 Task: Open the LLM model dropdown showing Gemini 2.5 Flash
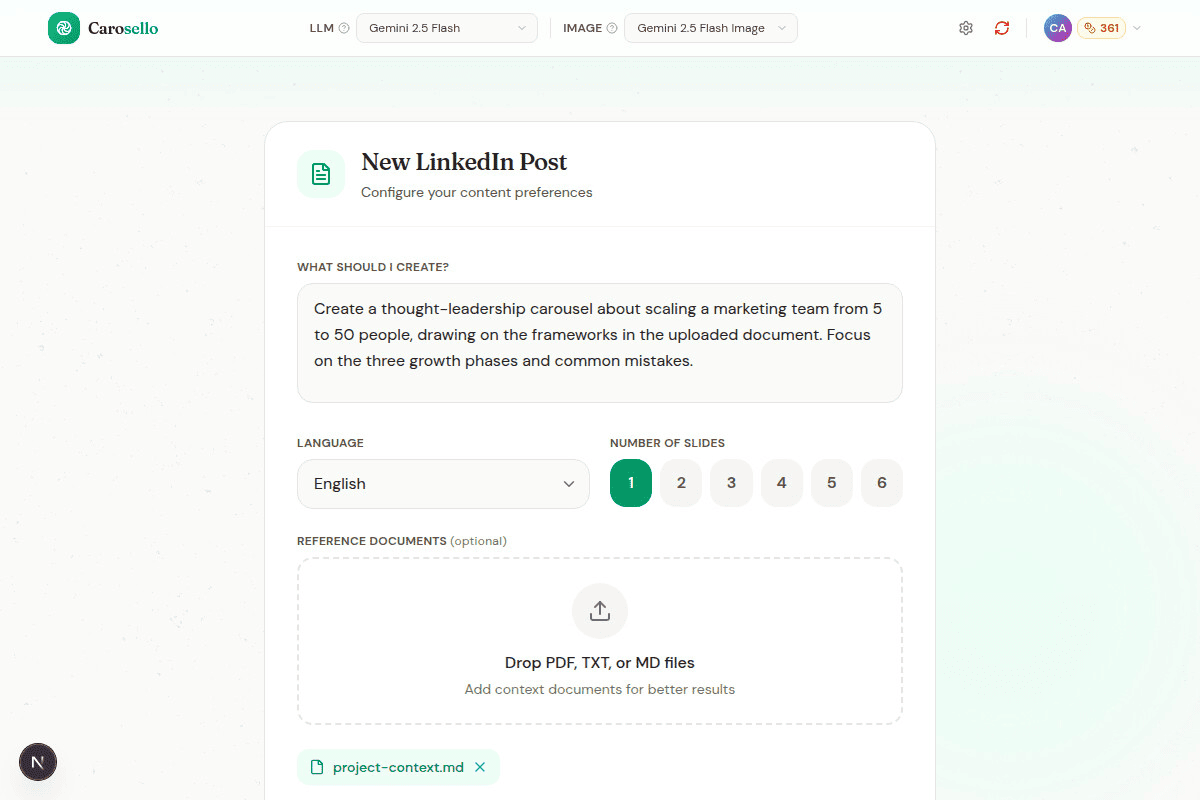point(446,27)
